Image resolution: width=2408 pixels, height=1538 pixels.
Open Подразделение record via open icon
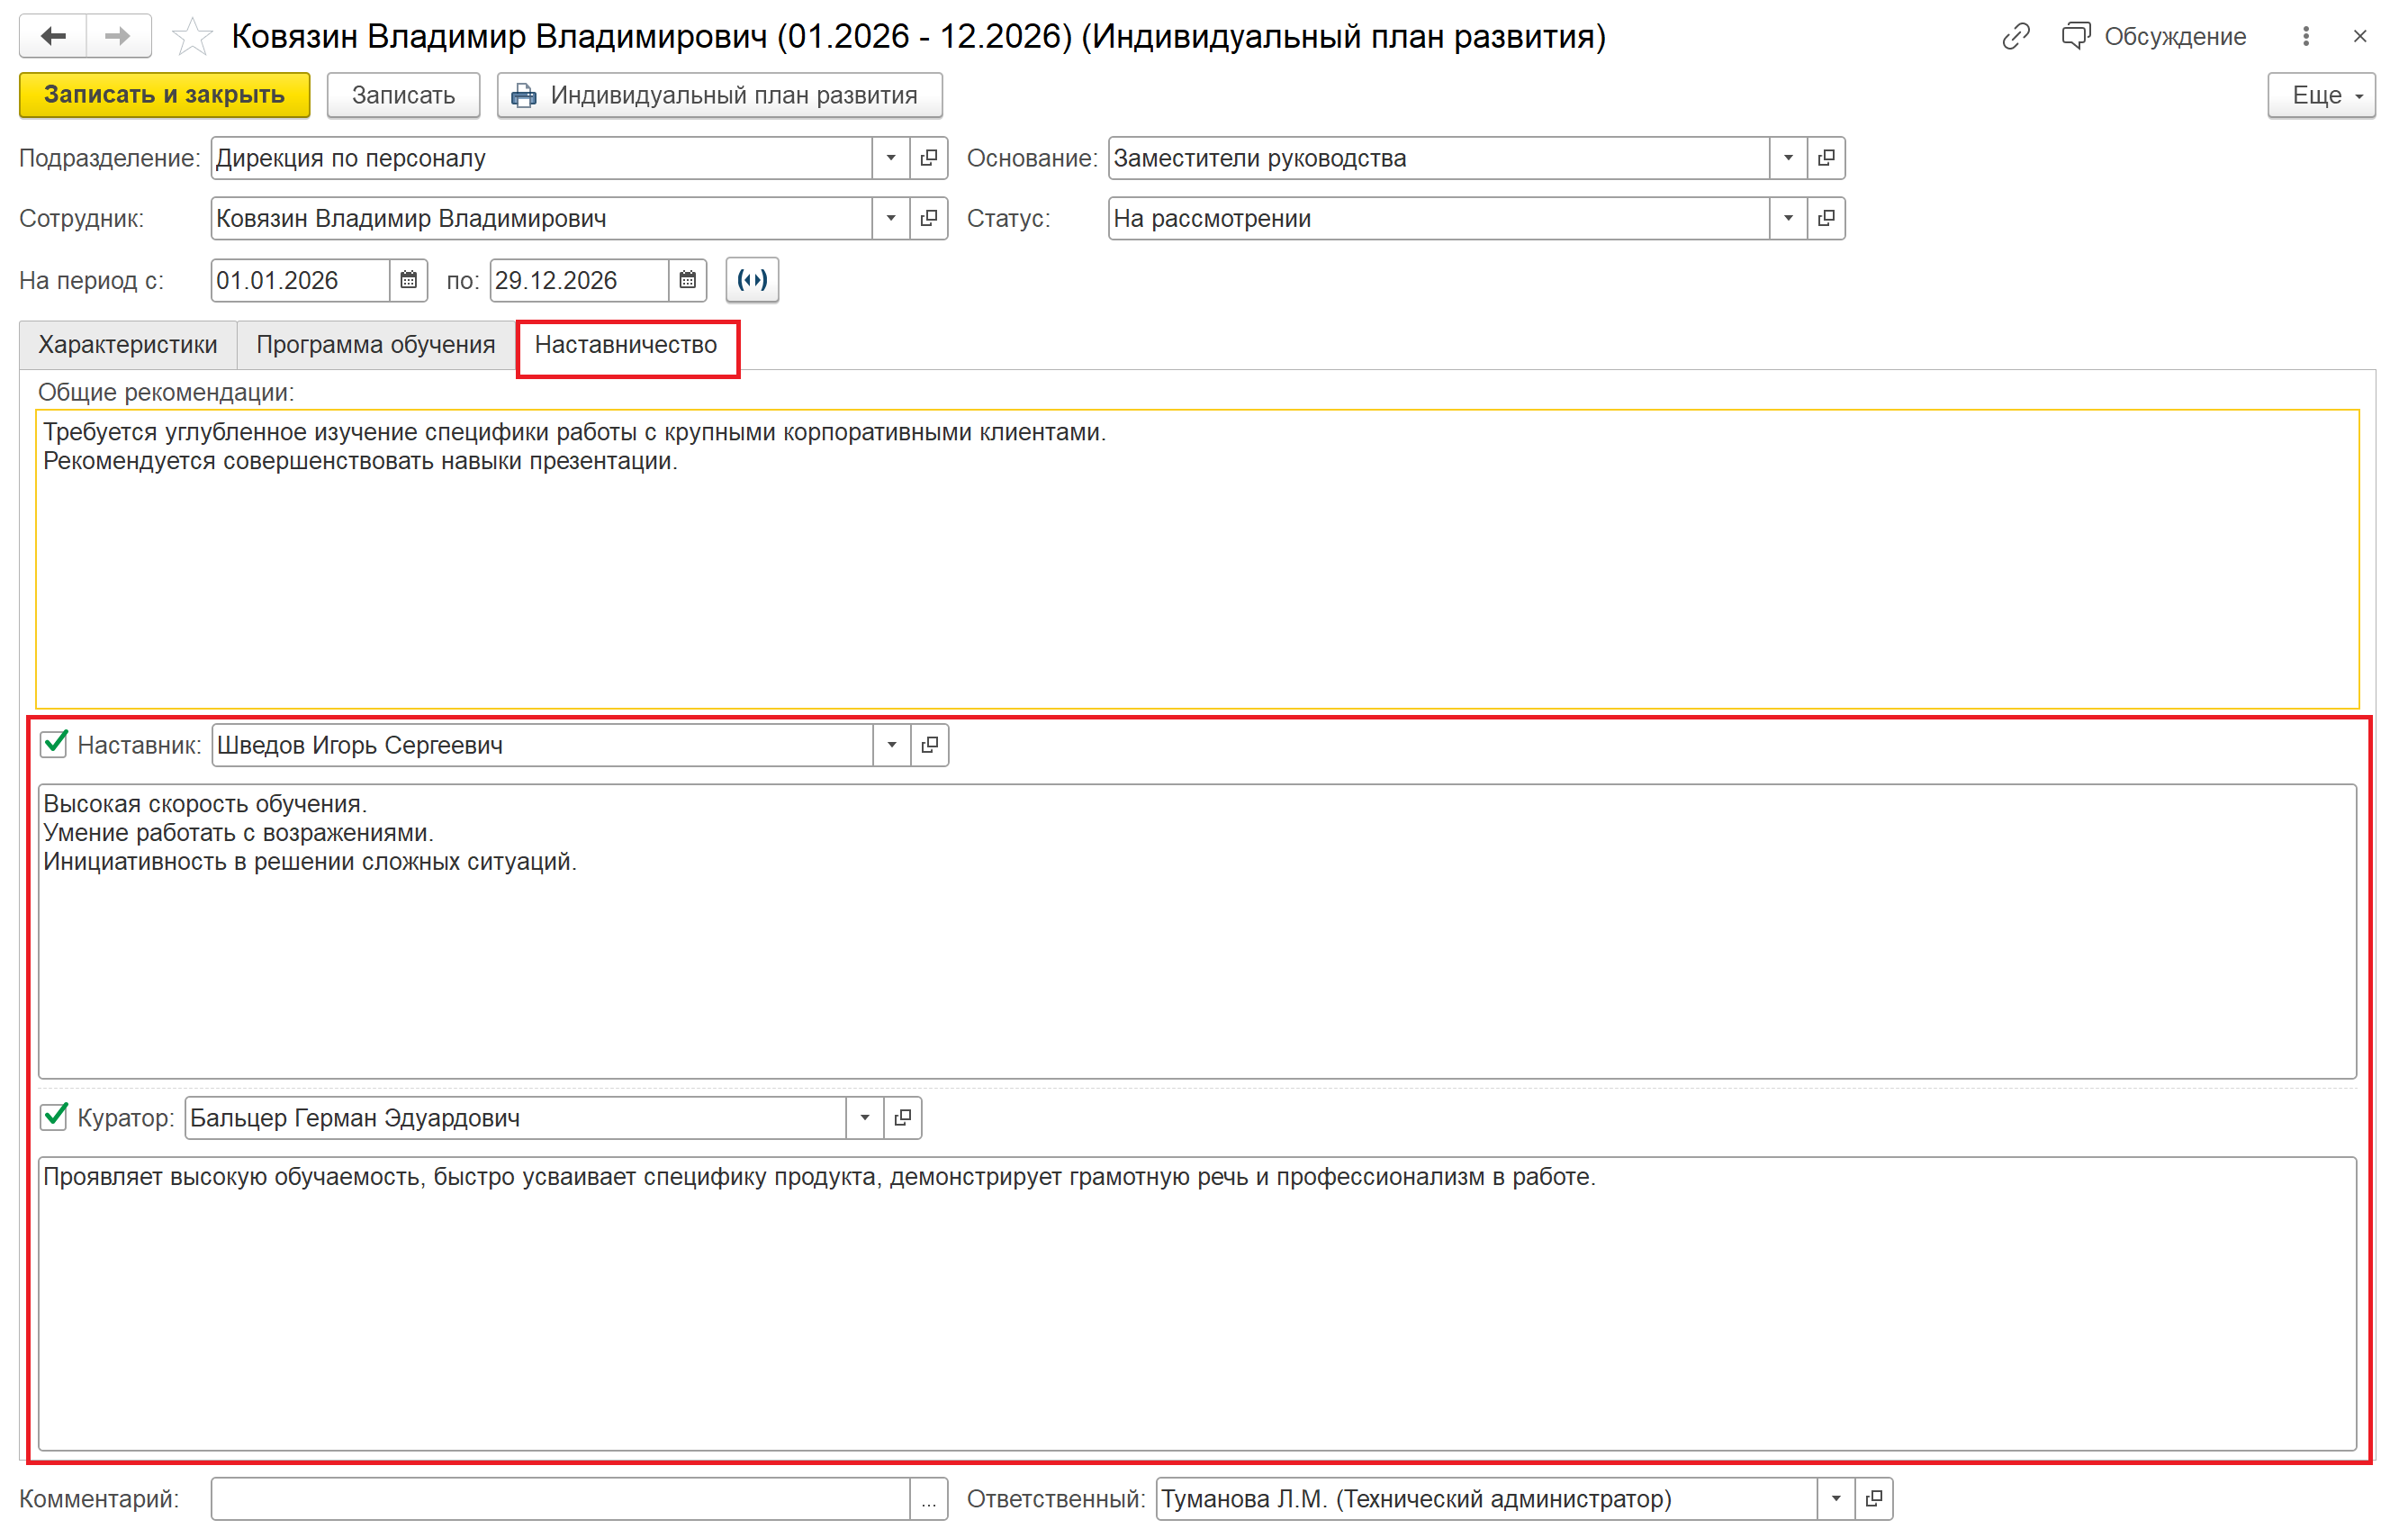[x=929, y=158]
